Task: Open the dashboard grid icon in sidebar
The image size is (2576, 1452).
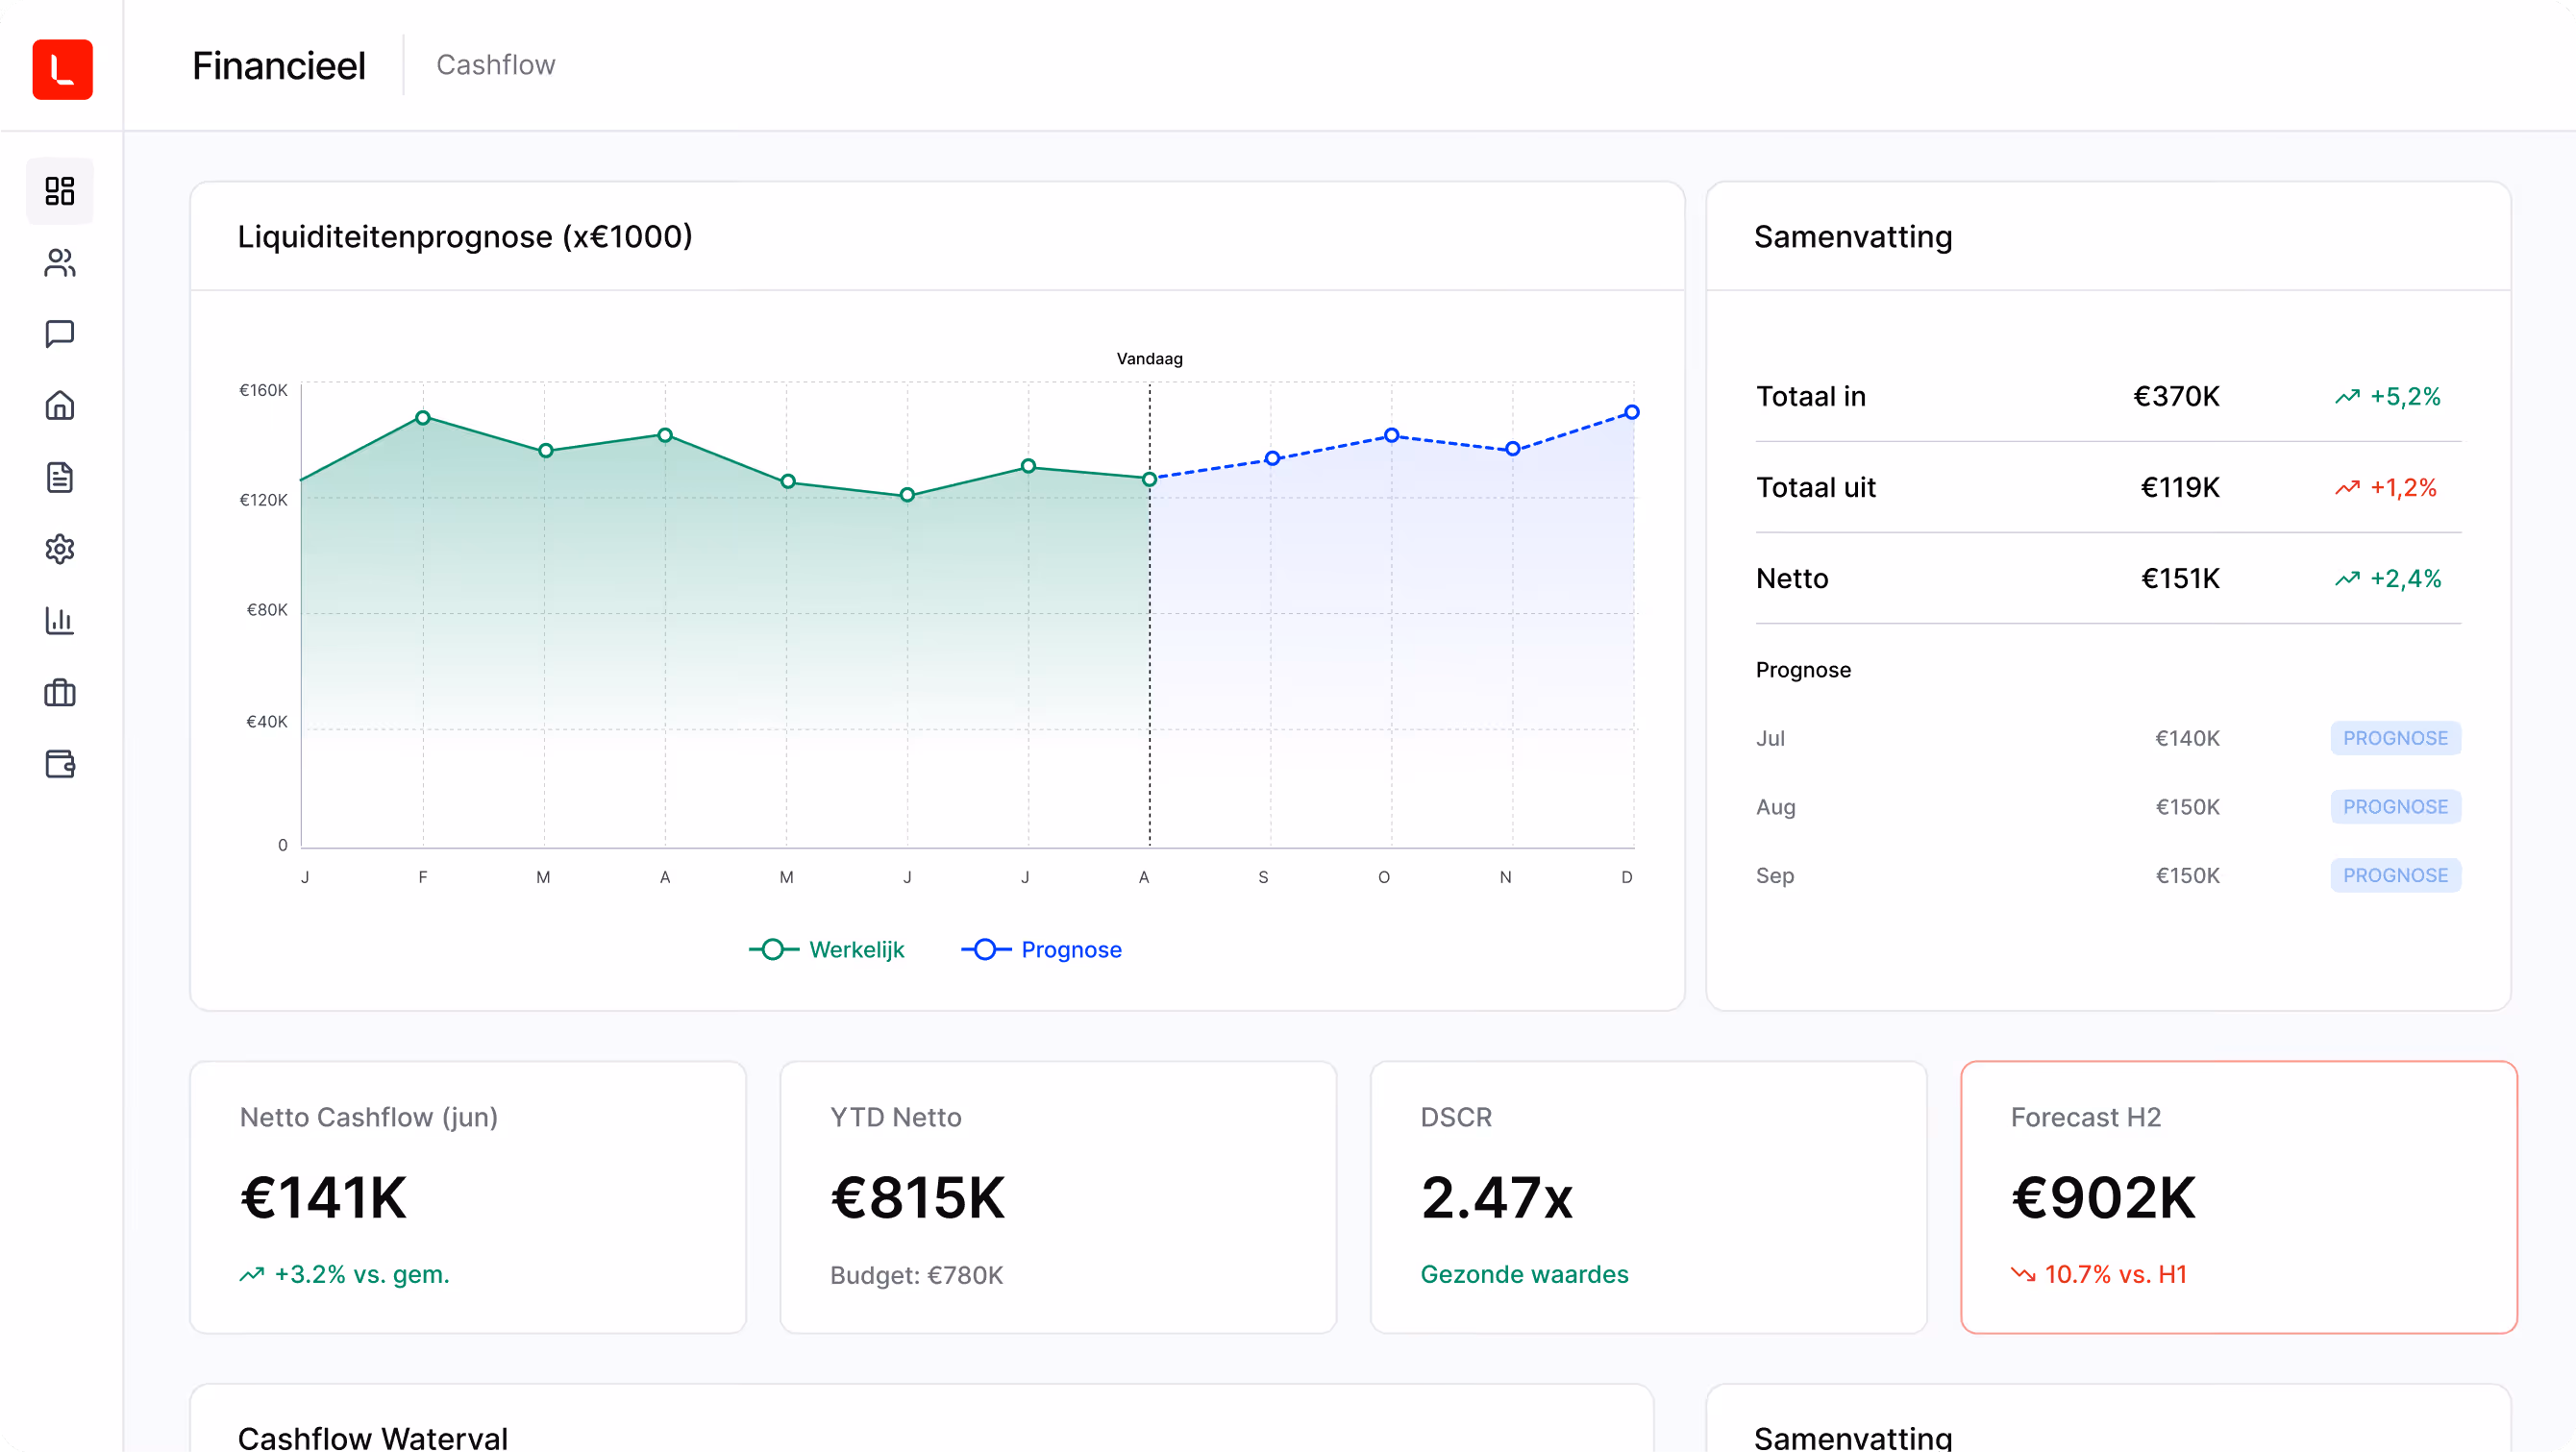Action: [x=60, y=191]
